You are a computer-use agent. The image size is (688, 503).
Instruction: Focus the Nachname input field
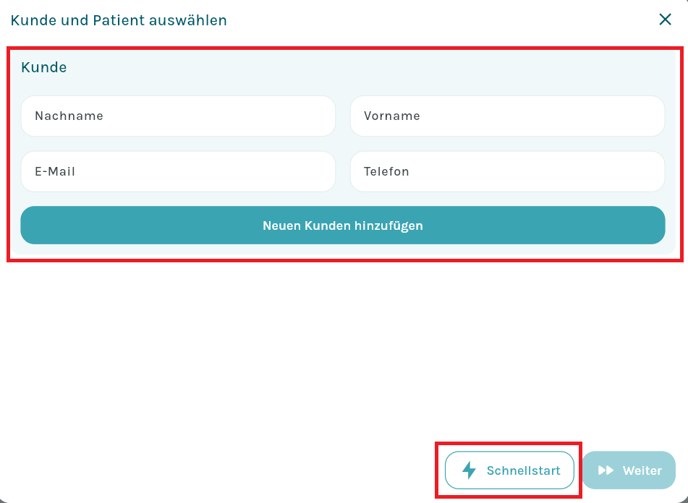178,116
